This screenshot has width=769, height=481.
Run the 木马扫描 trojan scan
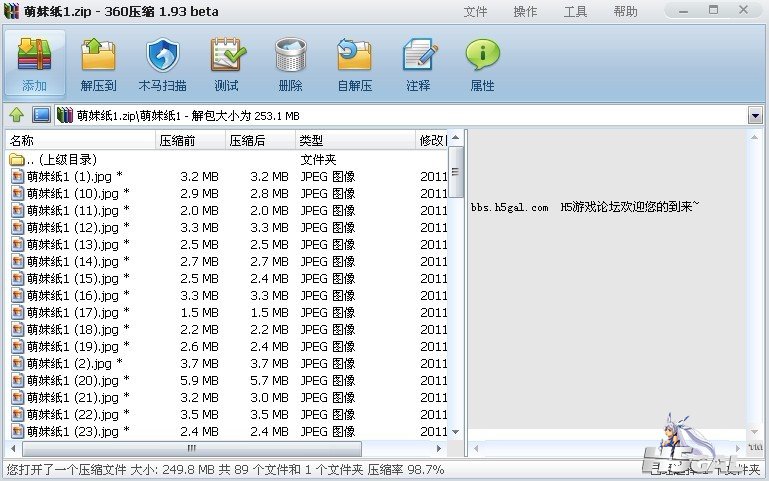(162, 64)
